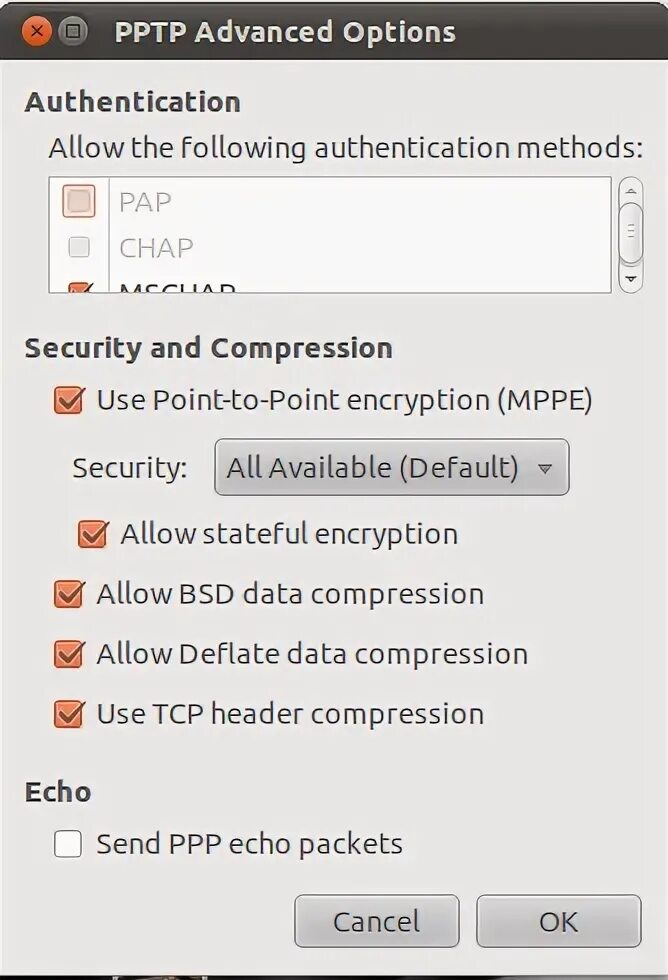Click the PPTP Advanced Options title text
The image size is (668, 980).
pos(285,32)
